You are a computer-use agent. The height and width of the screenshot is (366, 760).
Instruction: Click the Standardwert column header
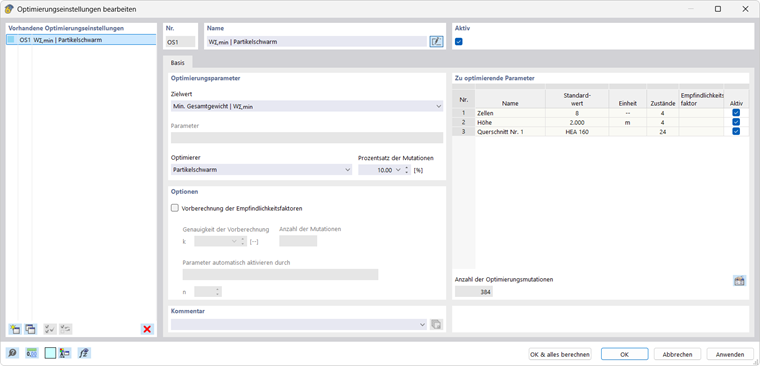tap(577, 99)
